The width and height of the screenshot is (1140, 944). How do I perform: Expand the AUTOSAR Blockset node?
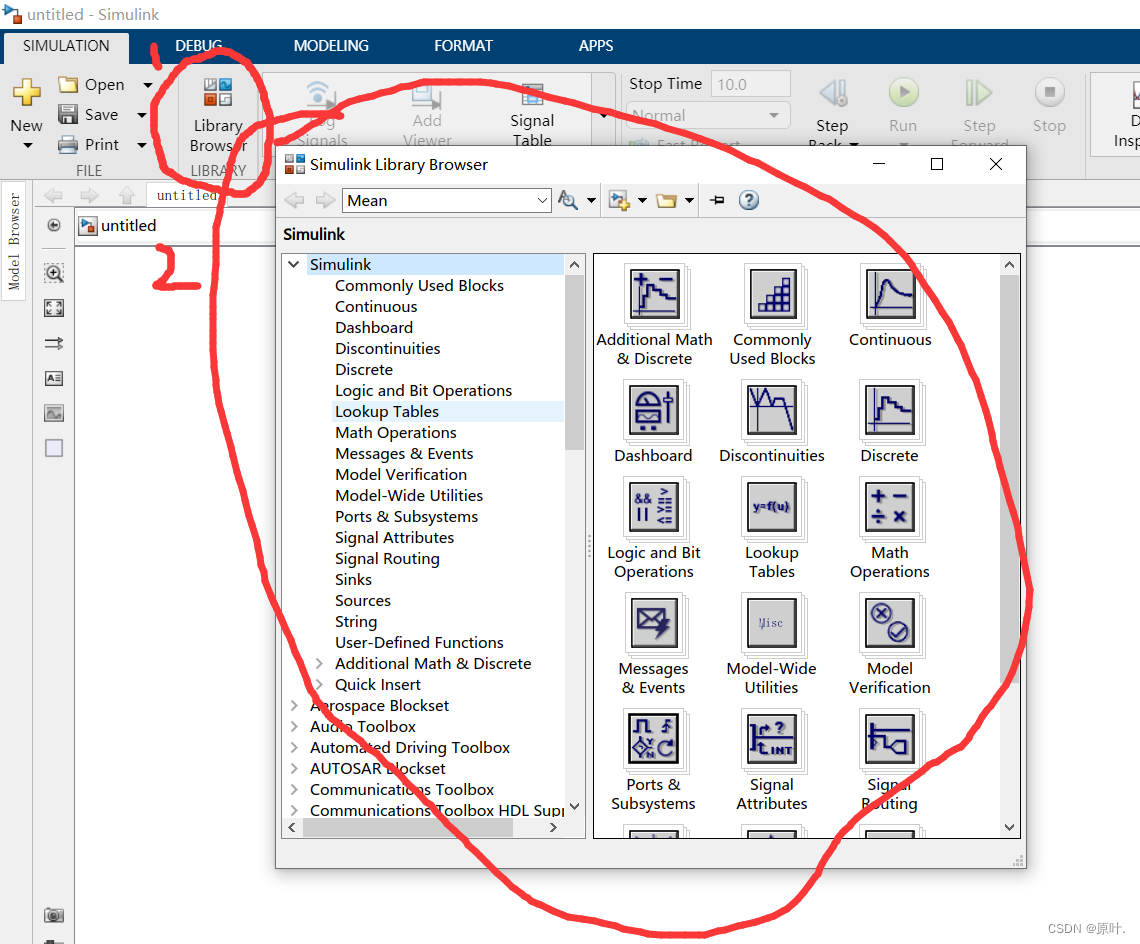click(x=294, y=769)
